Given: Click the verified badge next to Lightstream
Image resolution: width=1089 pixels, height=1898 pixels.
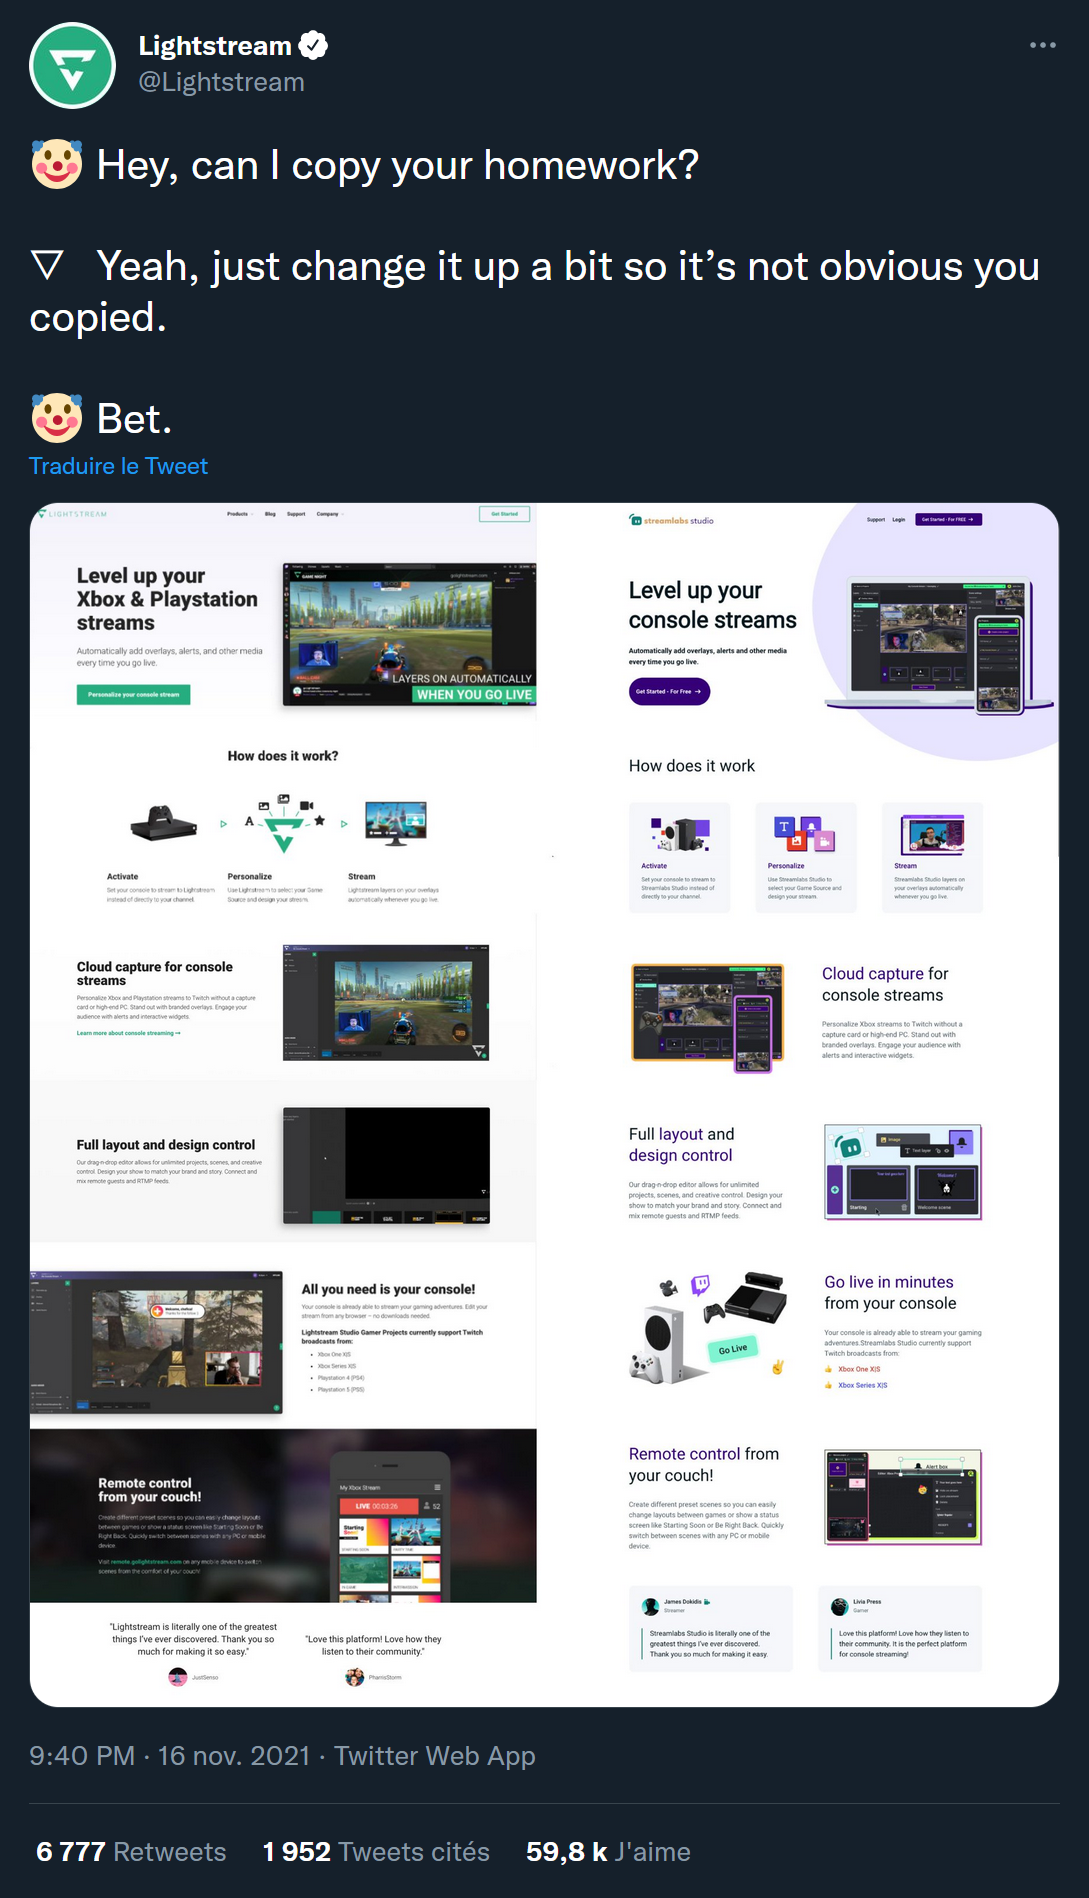Looking at the screenshot, I should click(x=314, y=46).
